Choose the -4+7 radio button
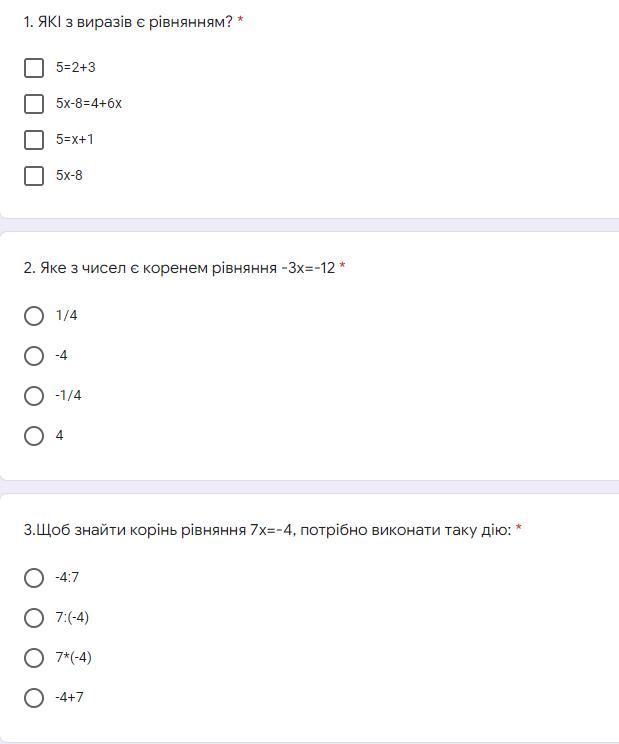Viewport: 619px width, 744px height. pyautogui.click(x=34, y=698)
